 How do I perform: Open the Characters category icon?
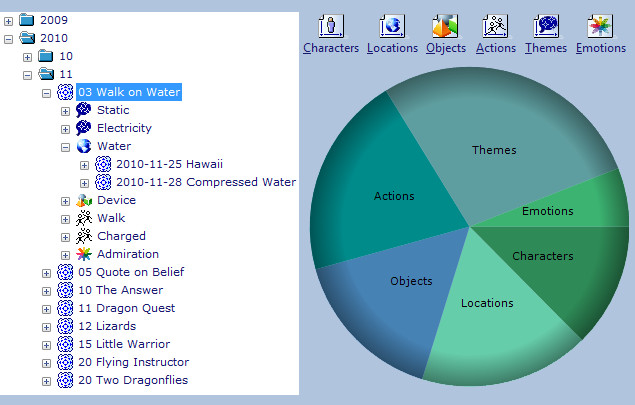coord(331,26)
